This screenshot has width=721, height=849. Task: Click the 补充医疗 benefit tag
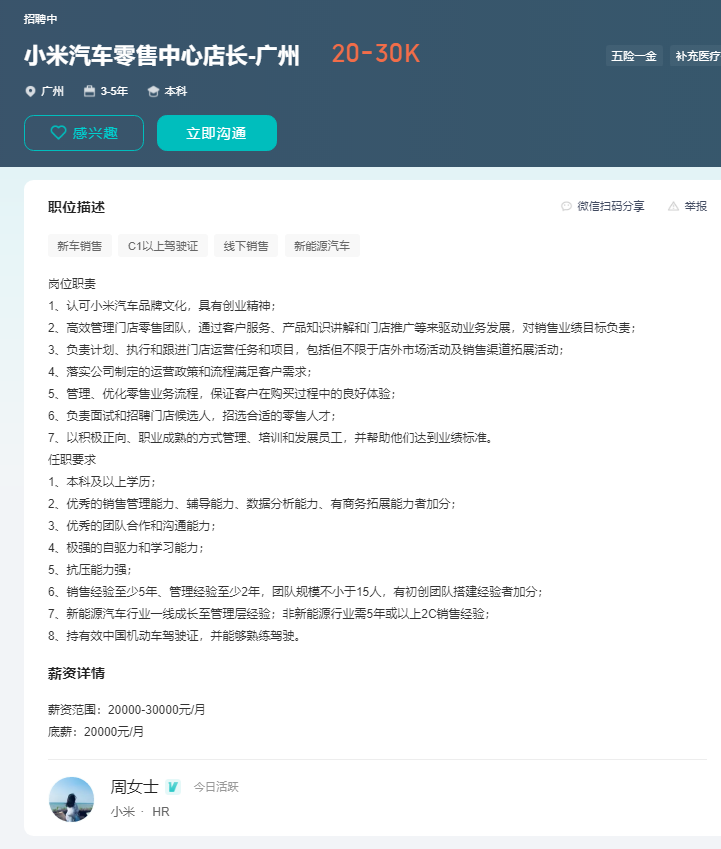pos(696,56)
